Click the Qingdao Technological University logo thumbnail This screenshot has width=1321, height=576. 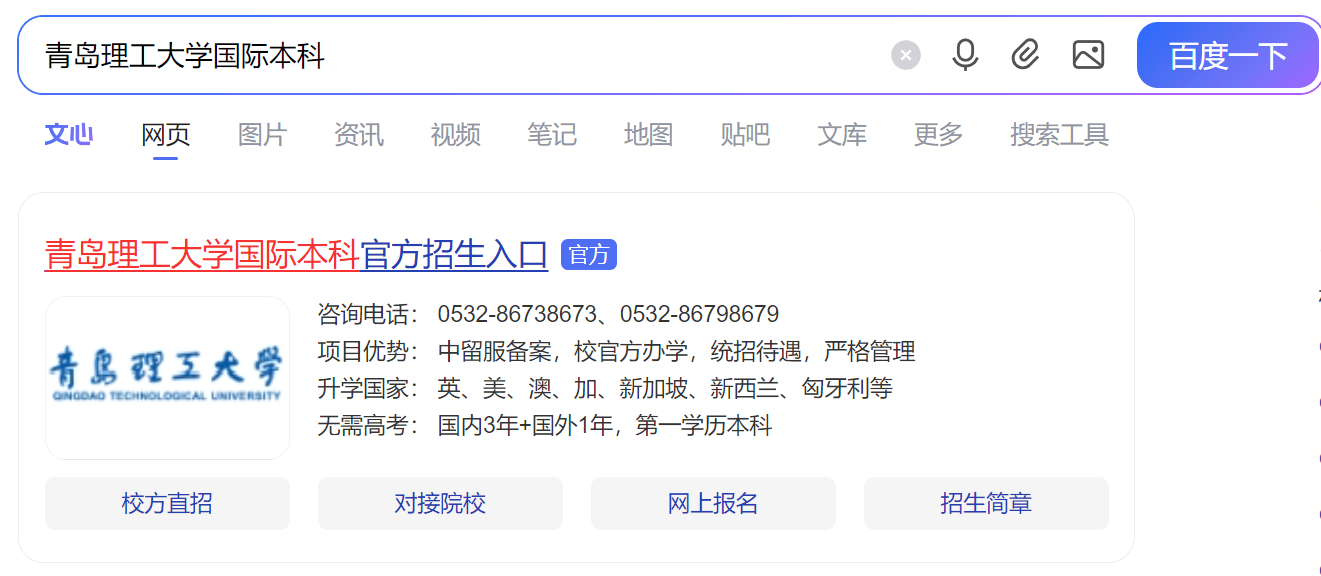166,378
